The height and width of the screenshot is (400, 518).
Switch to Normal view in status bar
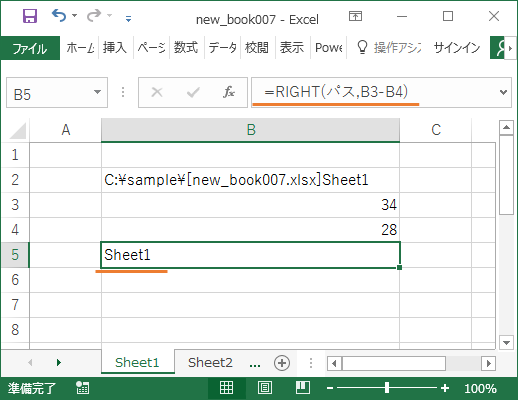point(226,388)
